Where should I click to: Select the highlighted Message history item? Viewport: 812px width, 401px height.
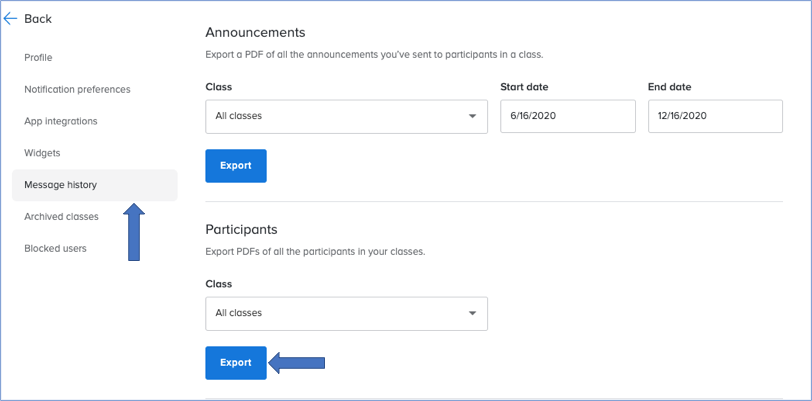95,185
